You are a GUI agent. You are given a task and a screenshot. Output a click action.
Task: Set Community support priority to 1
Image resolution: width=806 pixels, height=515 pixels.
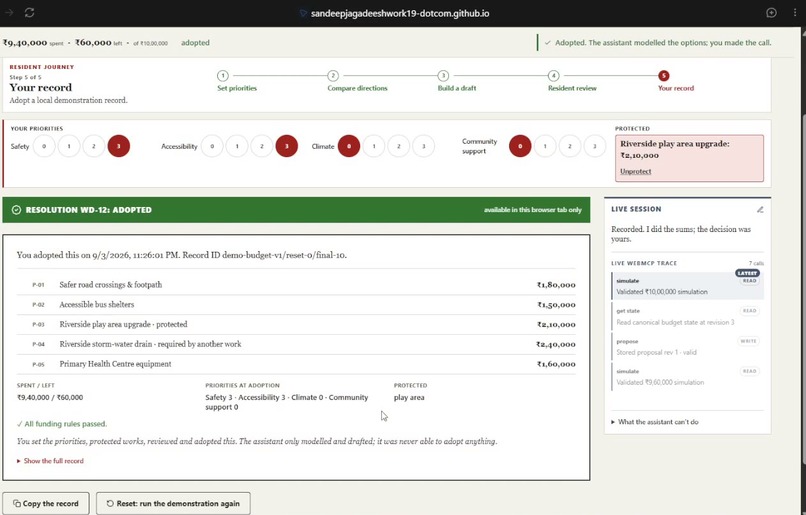(545, 146)
